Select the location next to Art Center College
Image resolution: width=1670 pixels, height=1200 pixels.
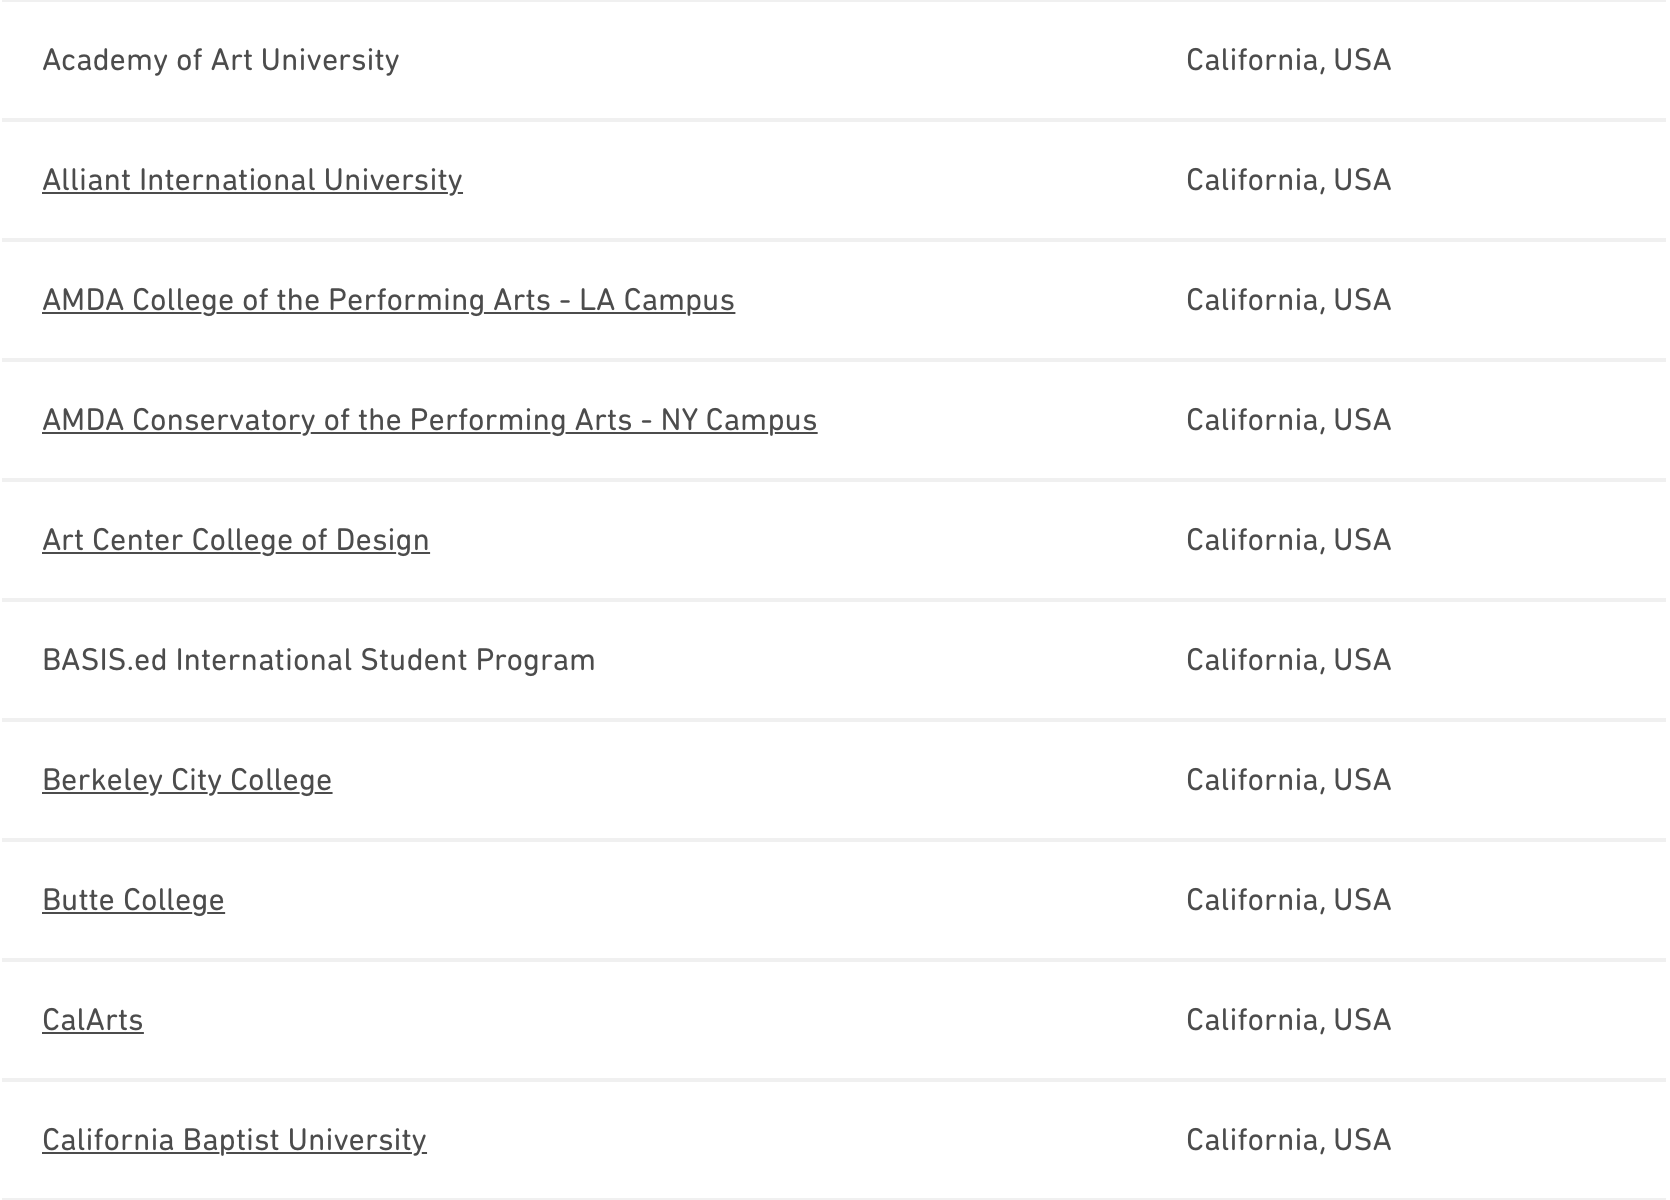pos(1288,540)
